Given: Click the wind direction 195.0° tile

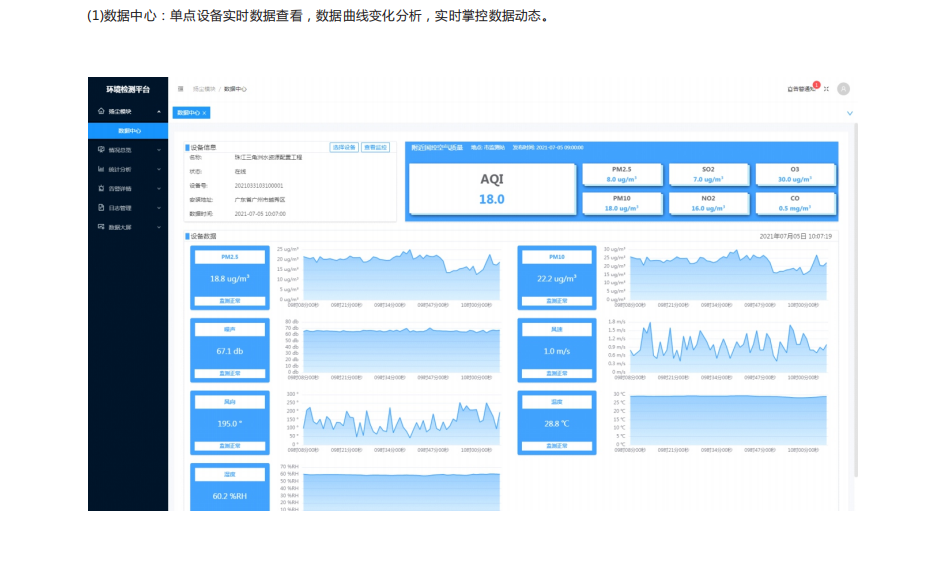Looking at the screenshot, I should click(230, 422).
